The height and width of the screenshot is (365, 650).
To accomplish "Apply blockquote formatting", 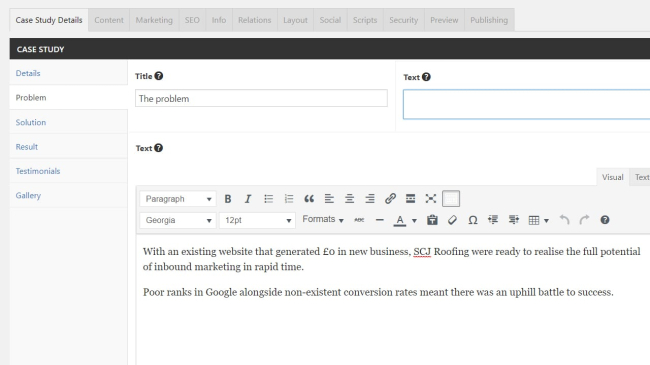I will [309, 199].
